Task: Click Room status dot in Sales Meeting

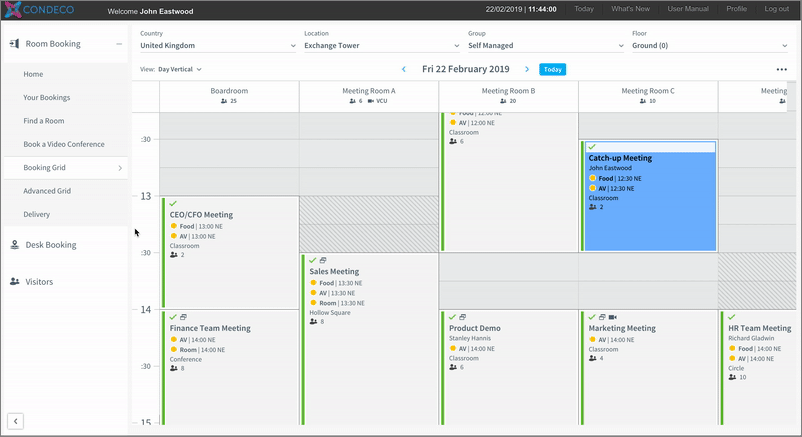Action: pos(314,303)
